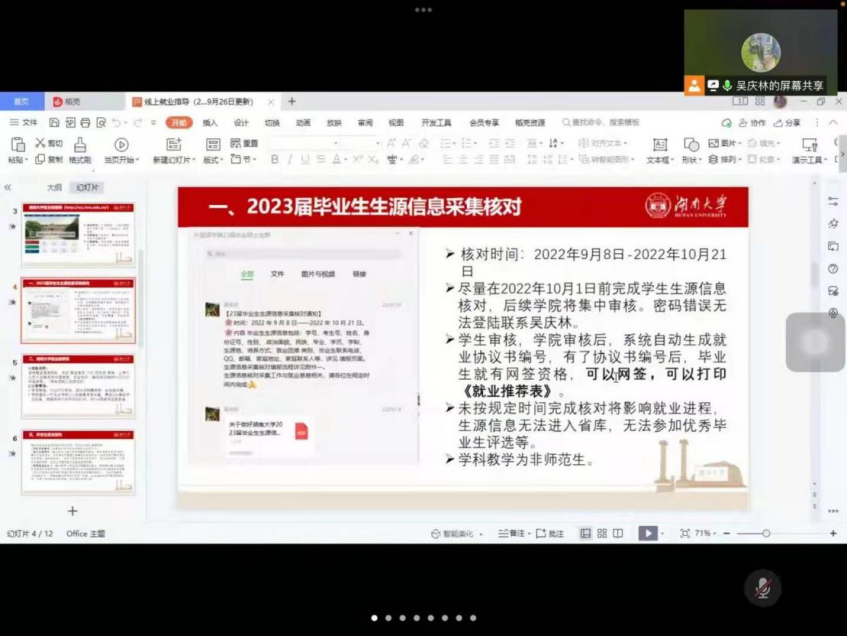Open the Shapes (形状) tool
Viewport: 848px width, 636px height.
691,152
